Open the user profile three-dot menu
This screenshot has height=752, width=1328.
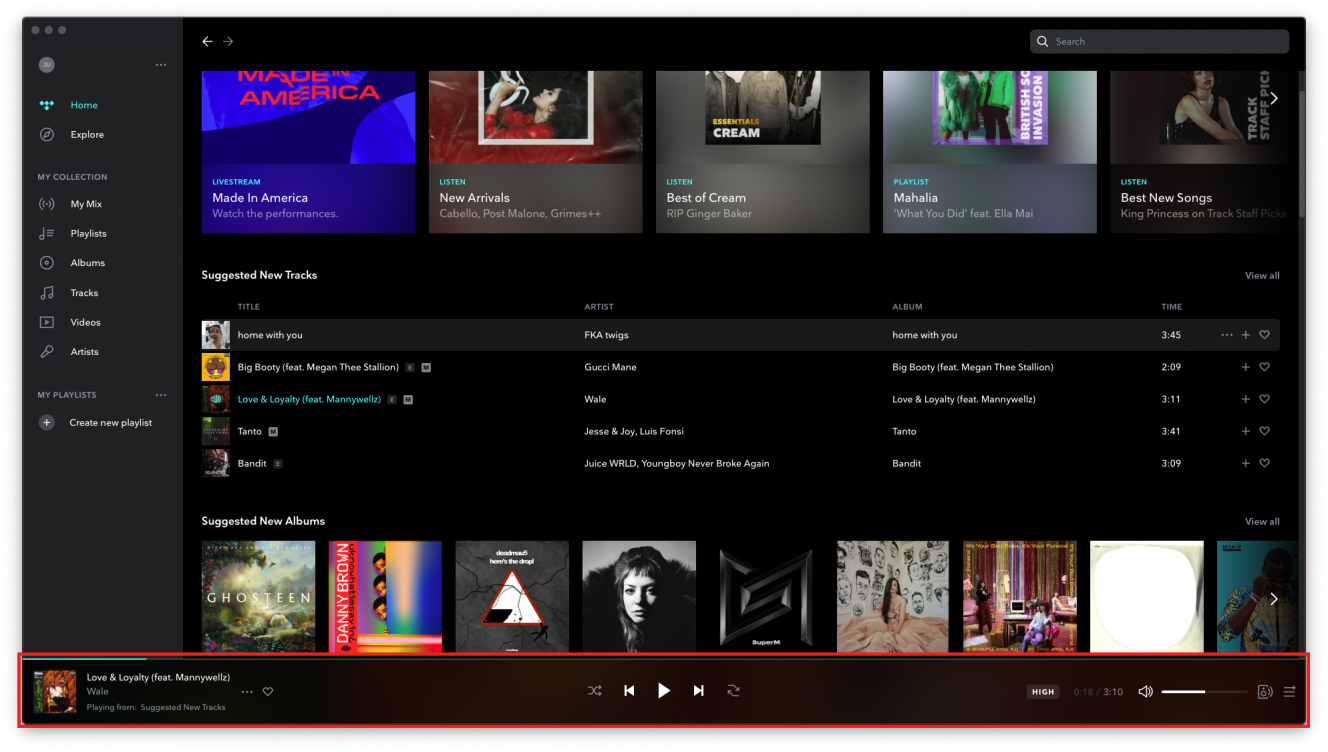click(x=161, y=65)
